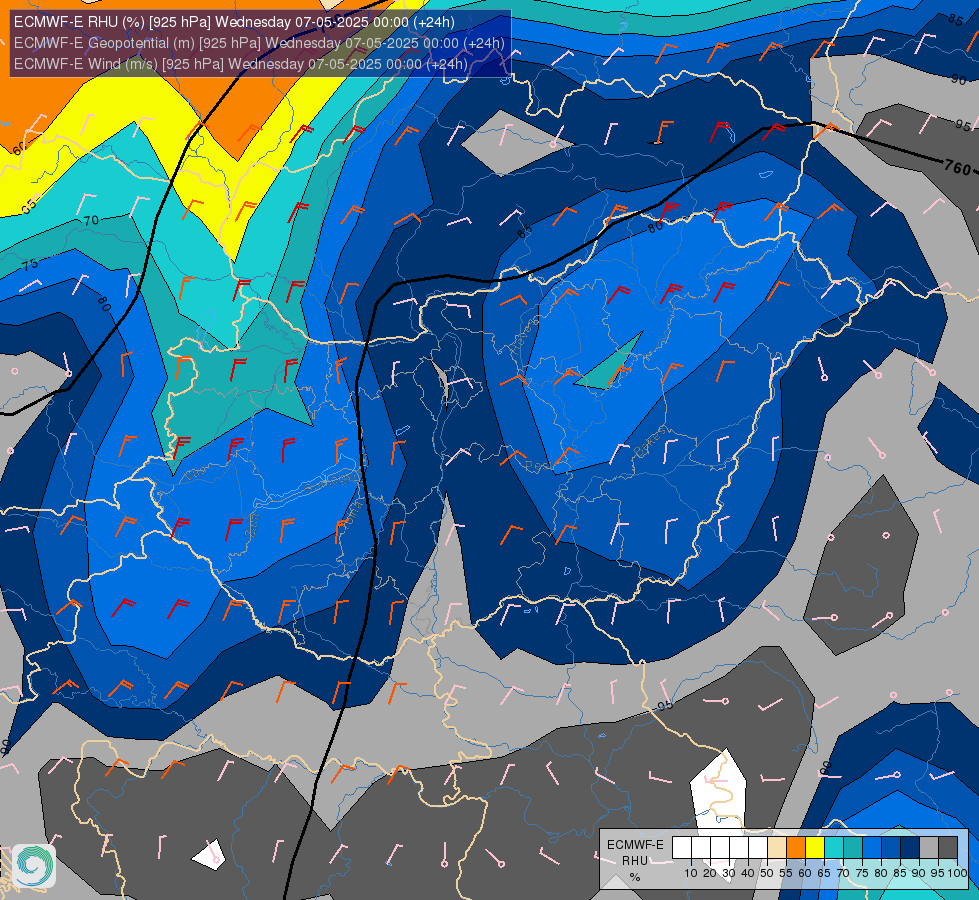
Task: Click legend tick label 10
Action: point(691,873)
